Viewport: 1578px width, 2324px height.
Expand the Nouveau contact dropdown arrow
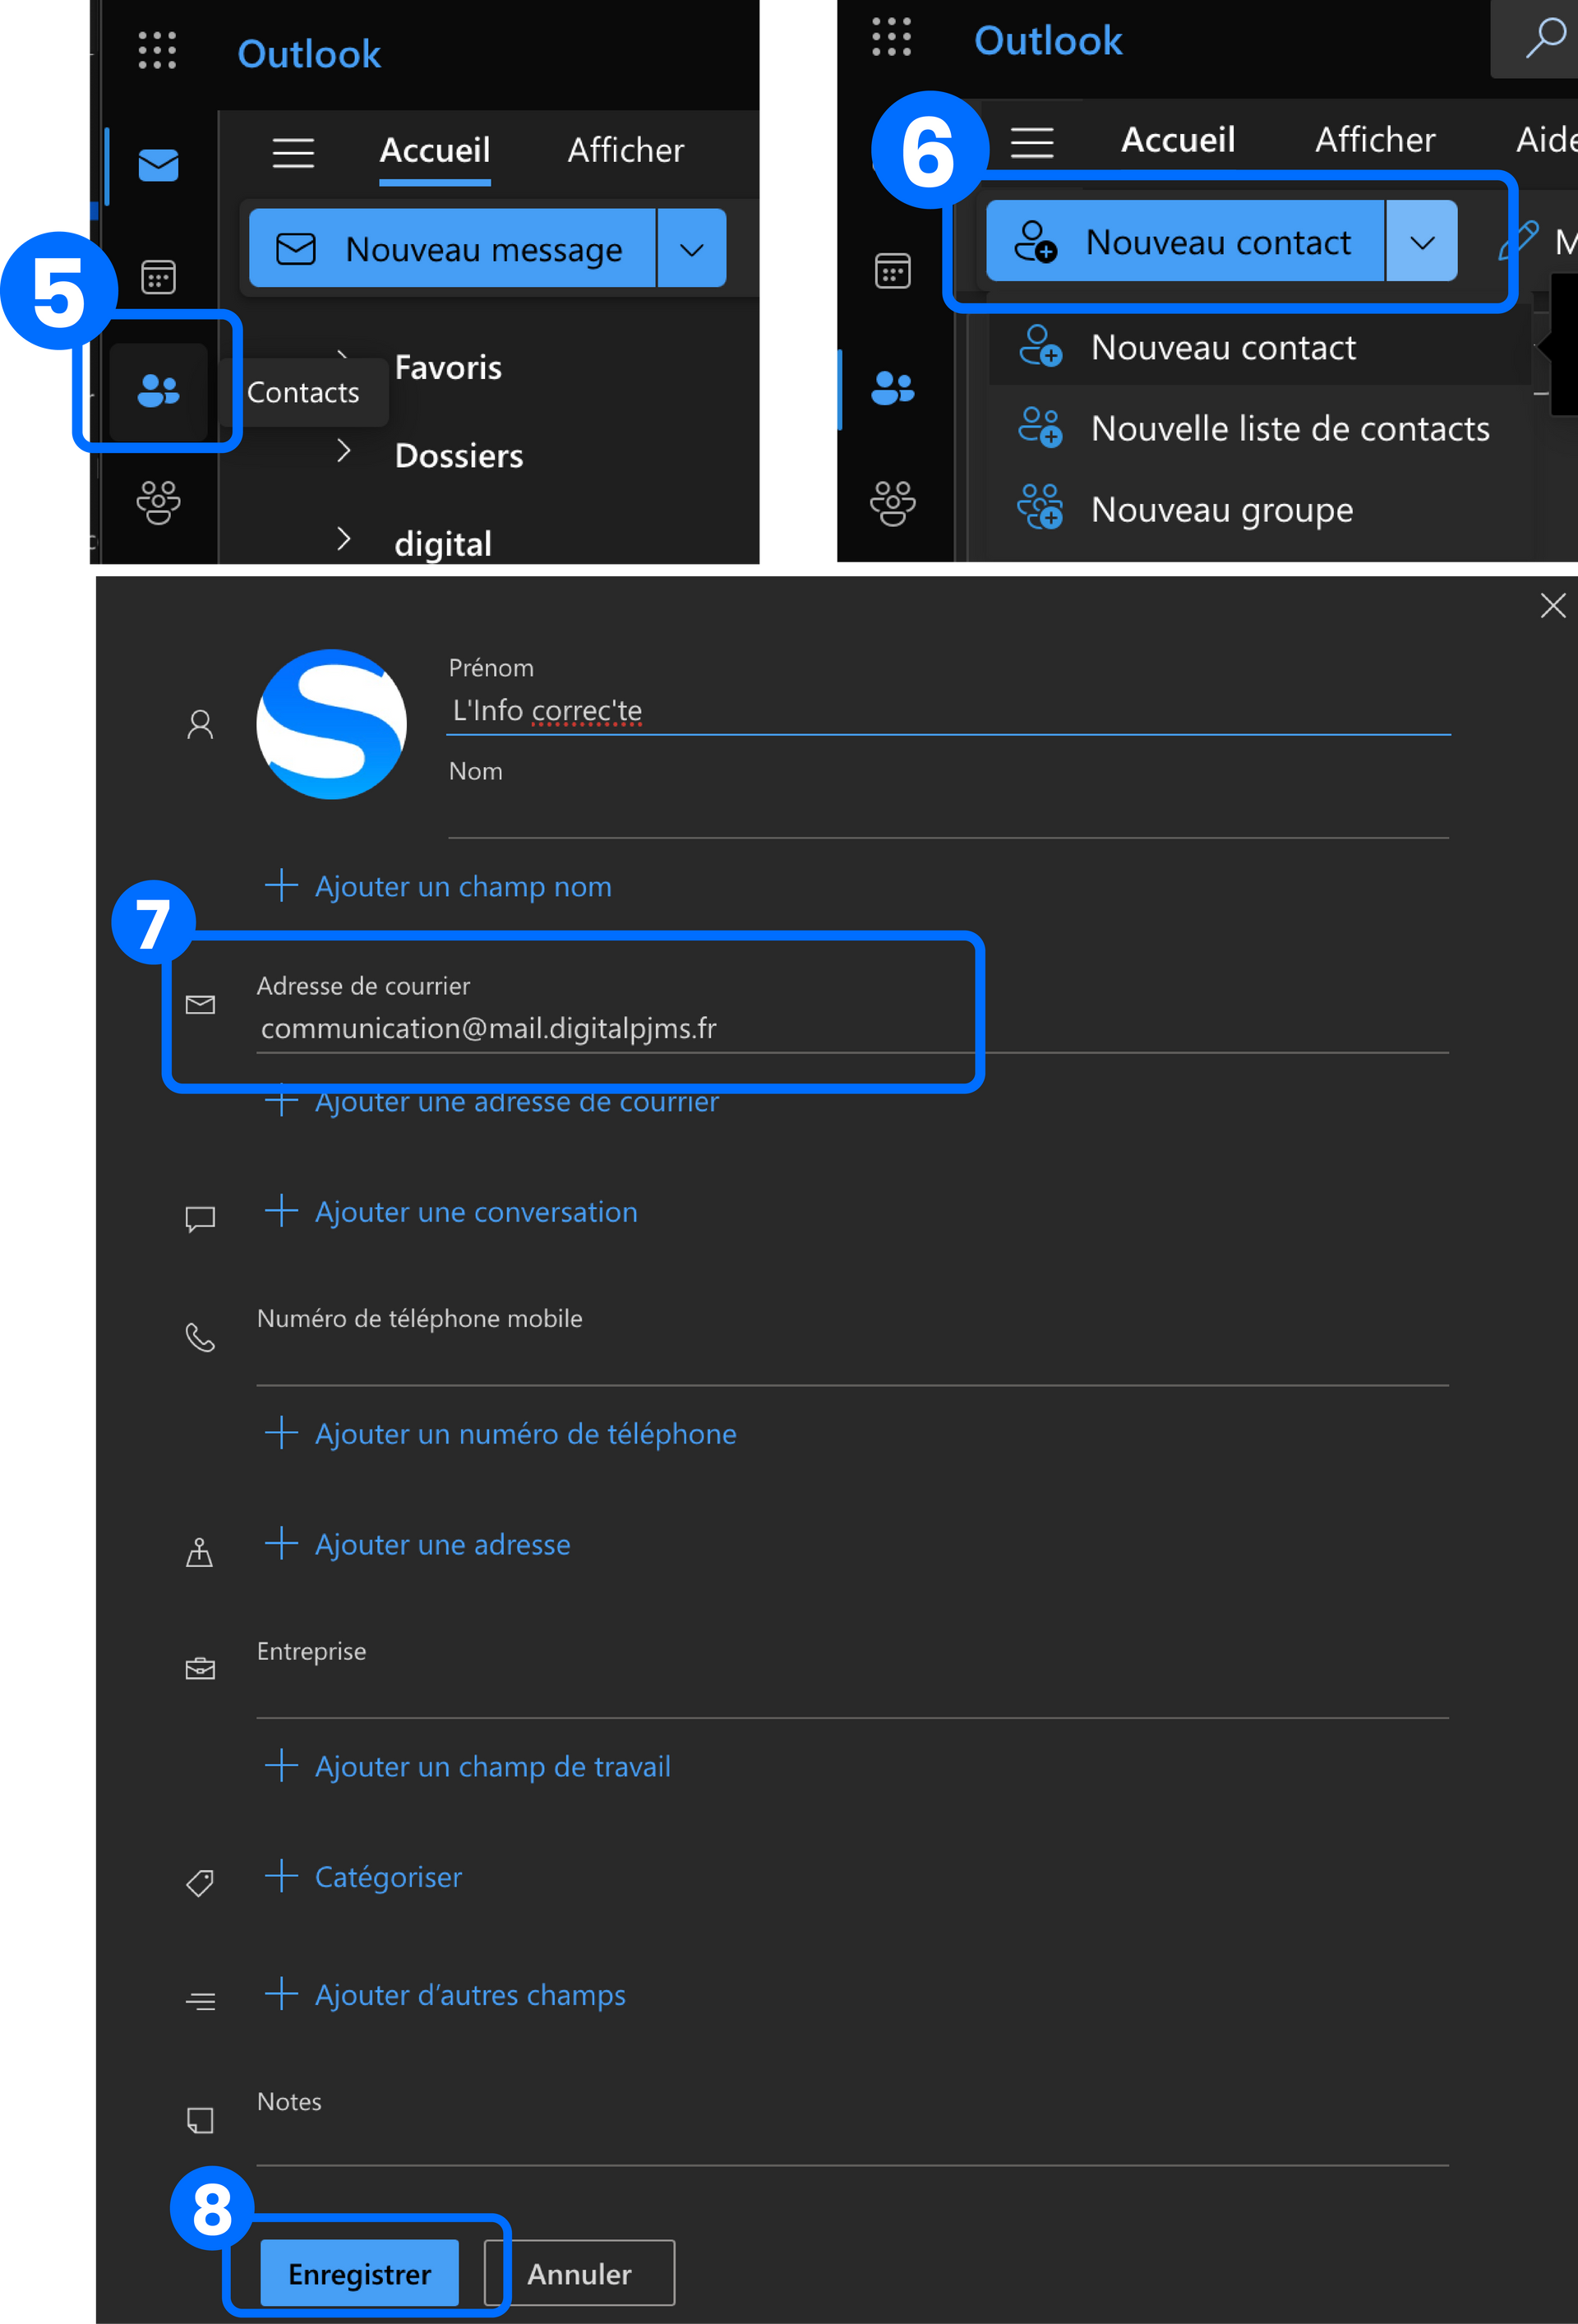(x=1421, y=241)
